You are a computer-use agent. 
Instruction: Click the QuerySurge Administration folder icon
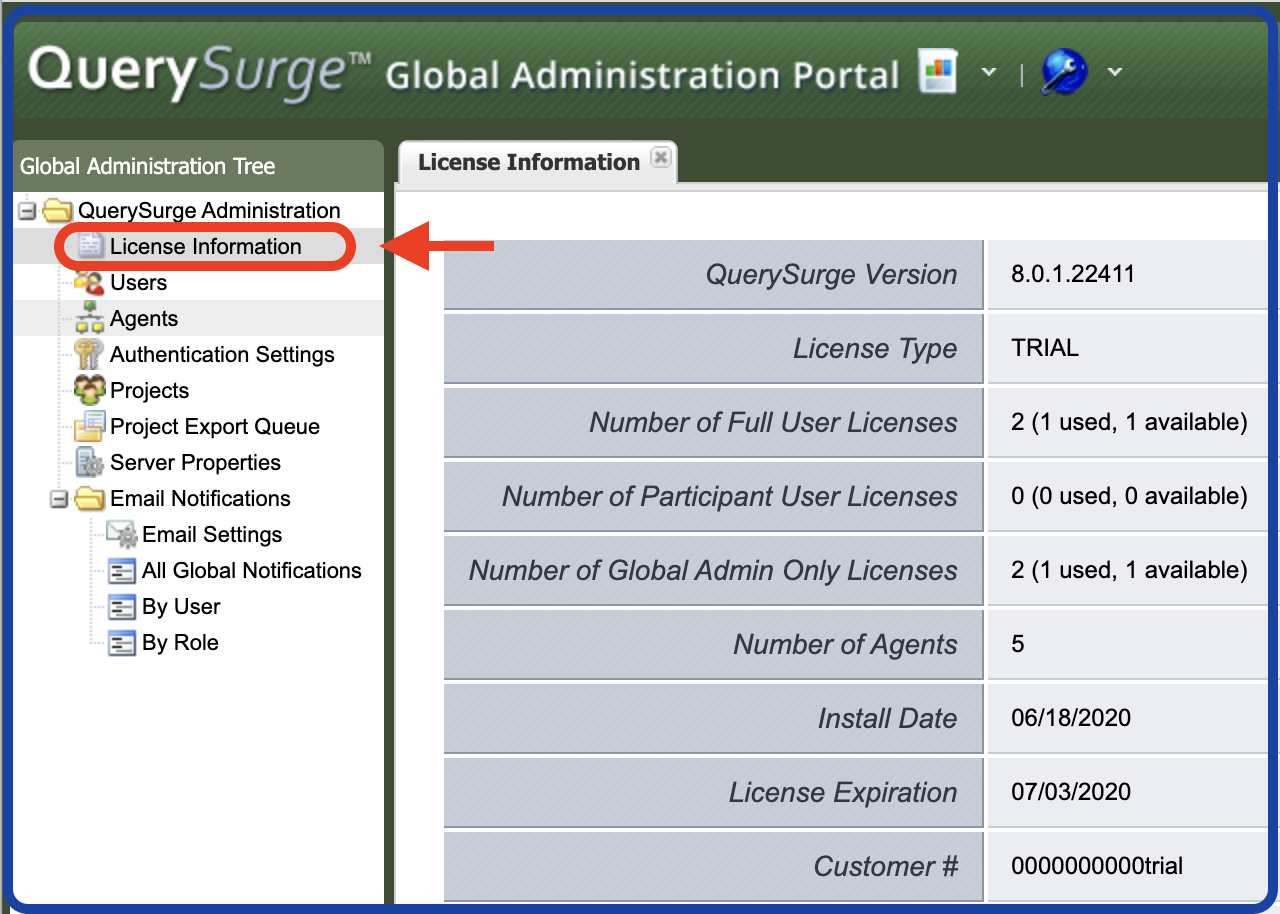[58, 211]
